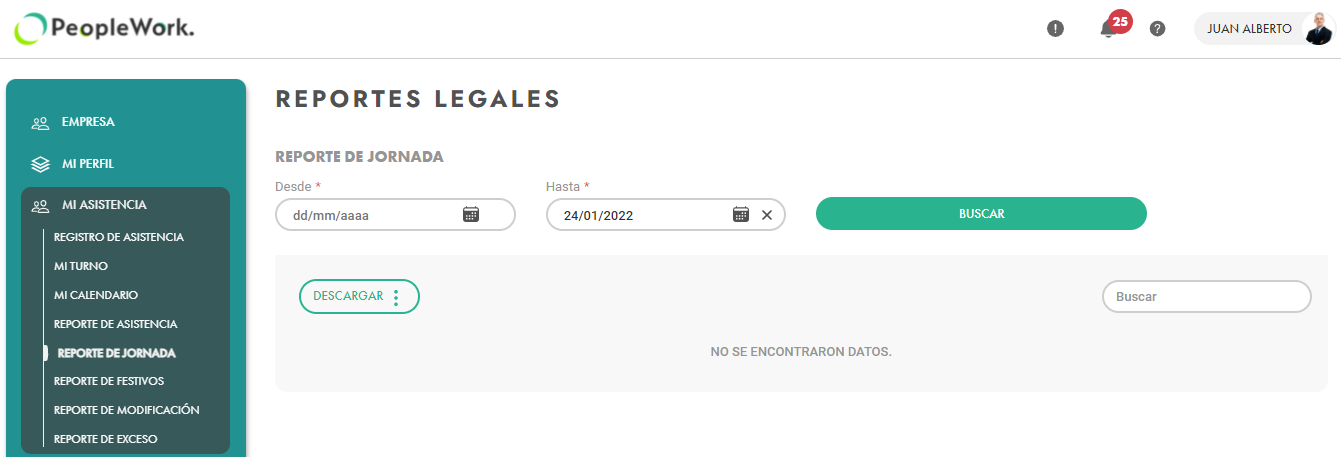
Task: Clear the Hasta date with the X icon
Action: point(767,214)
